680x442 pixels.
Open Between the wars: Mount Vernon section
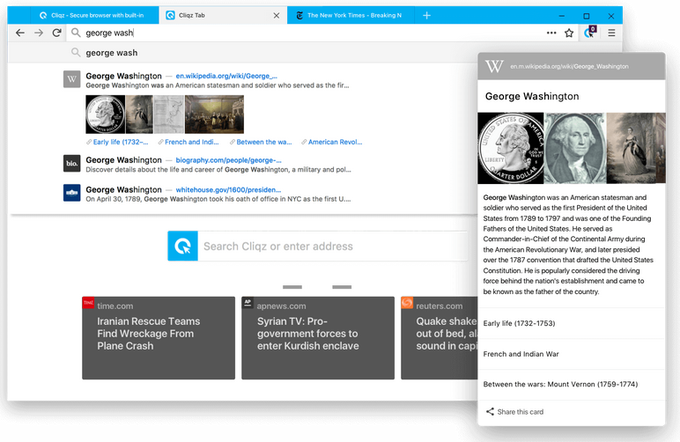pos(571,384)
